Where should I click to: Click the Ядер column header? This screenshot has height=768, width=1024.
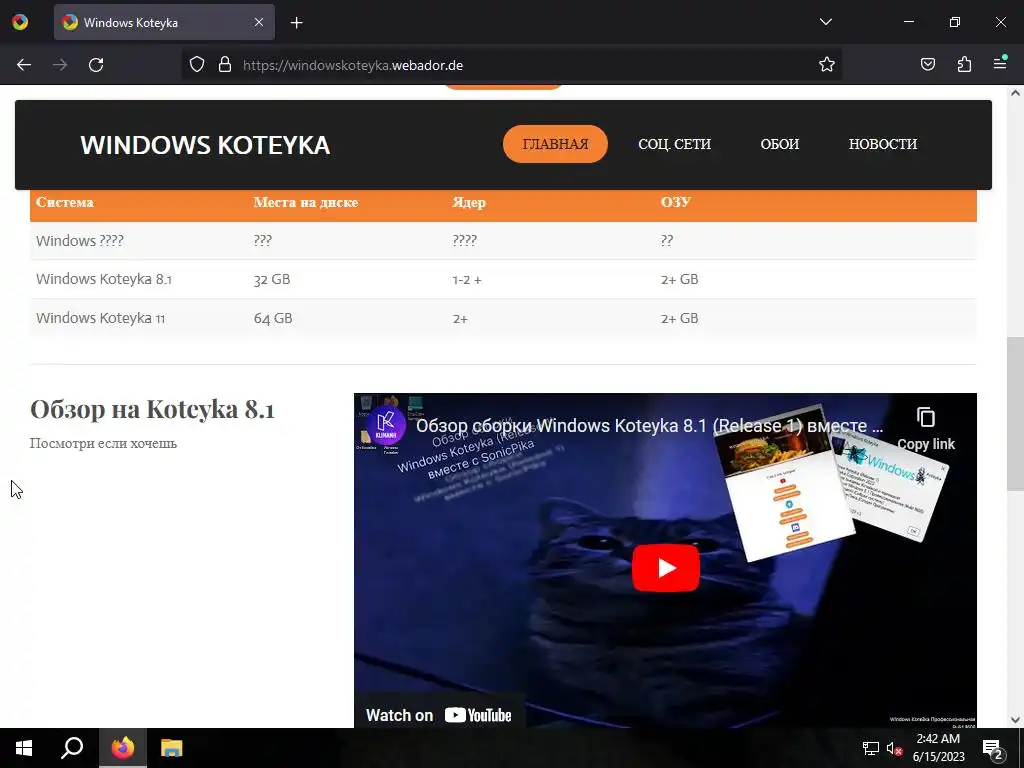[x=469, y=202]
